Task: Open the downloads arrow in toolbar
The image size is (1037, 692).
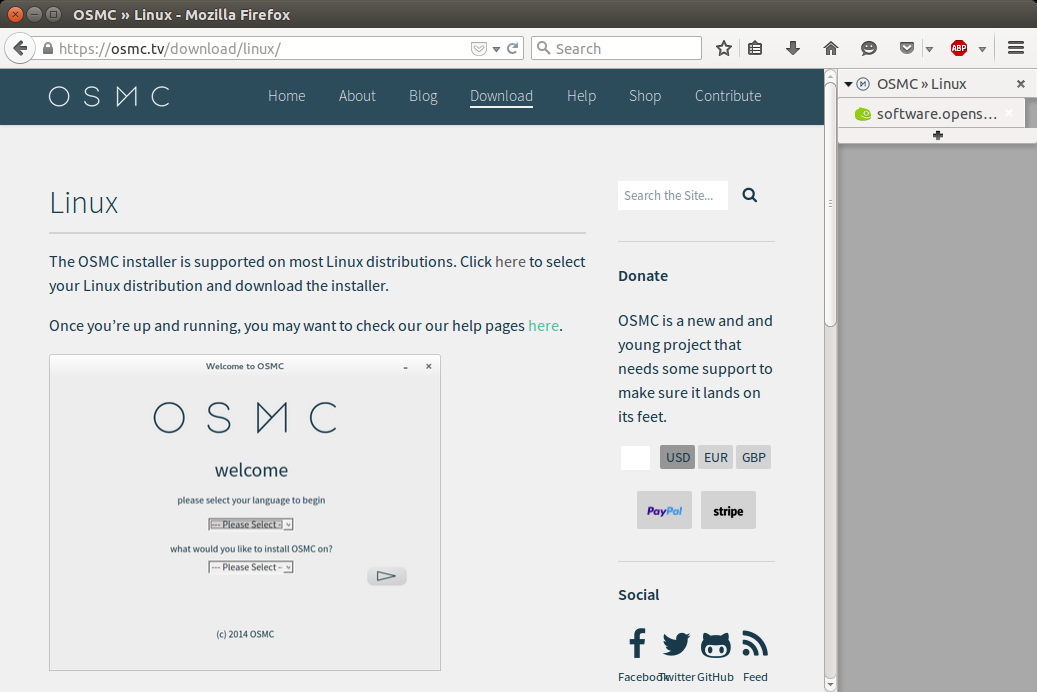Action: (x=793, y=48)
